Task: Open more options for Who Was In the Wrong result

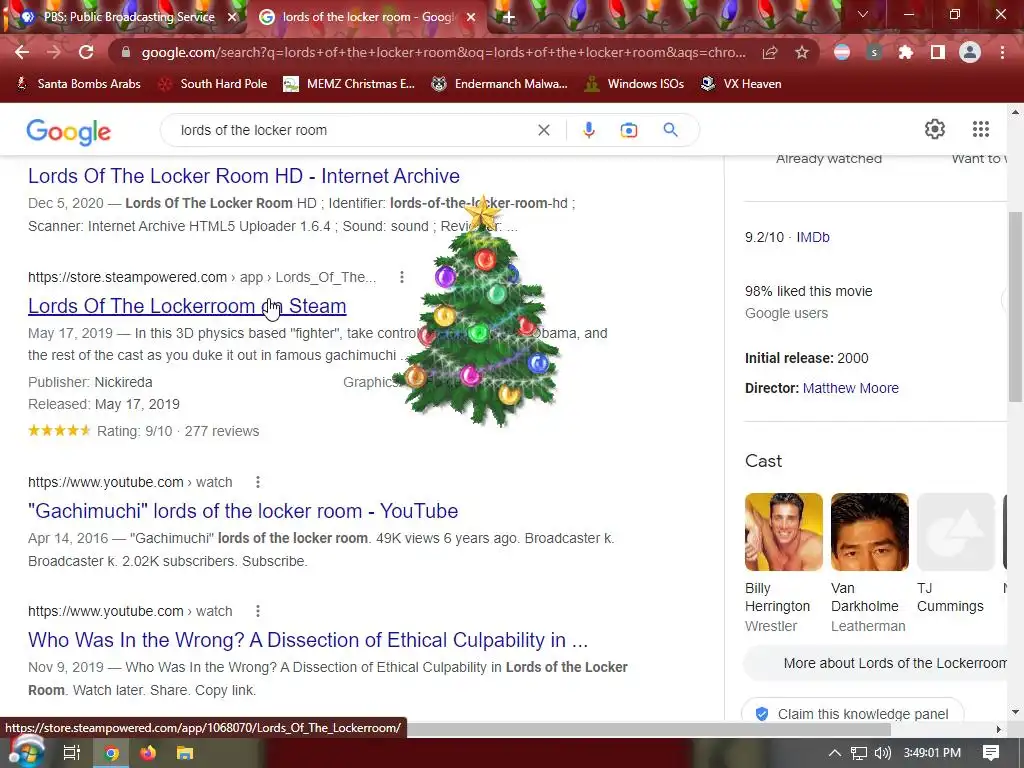Action: tap(258, 611)
